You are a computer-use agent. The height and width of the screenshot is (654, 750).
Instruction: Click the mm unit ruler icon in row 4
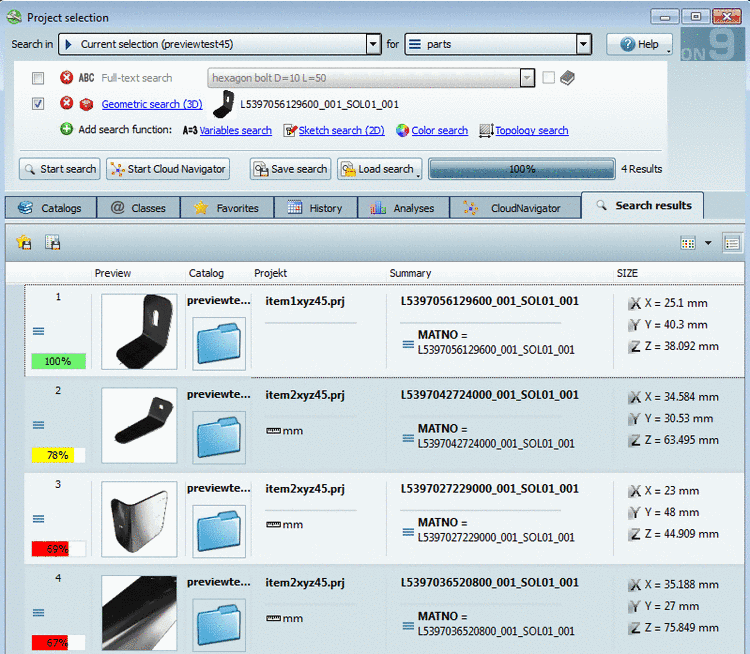[273, 618]
